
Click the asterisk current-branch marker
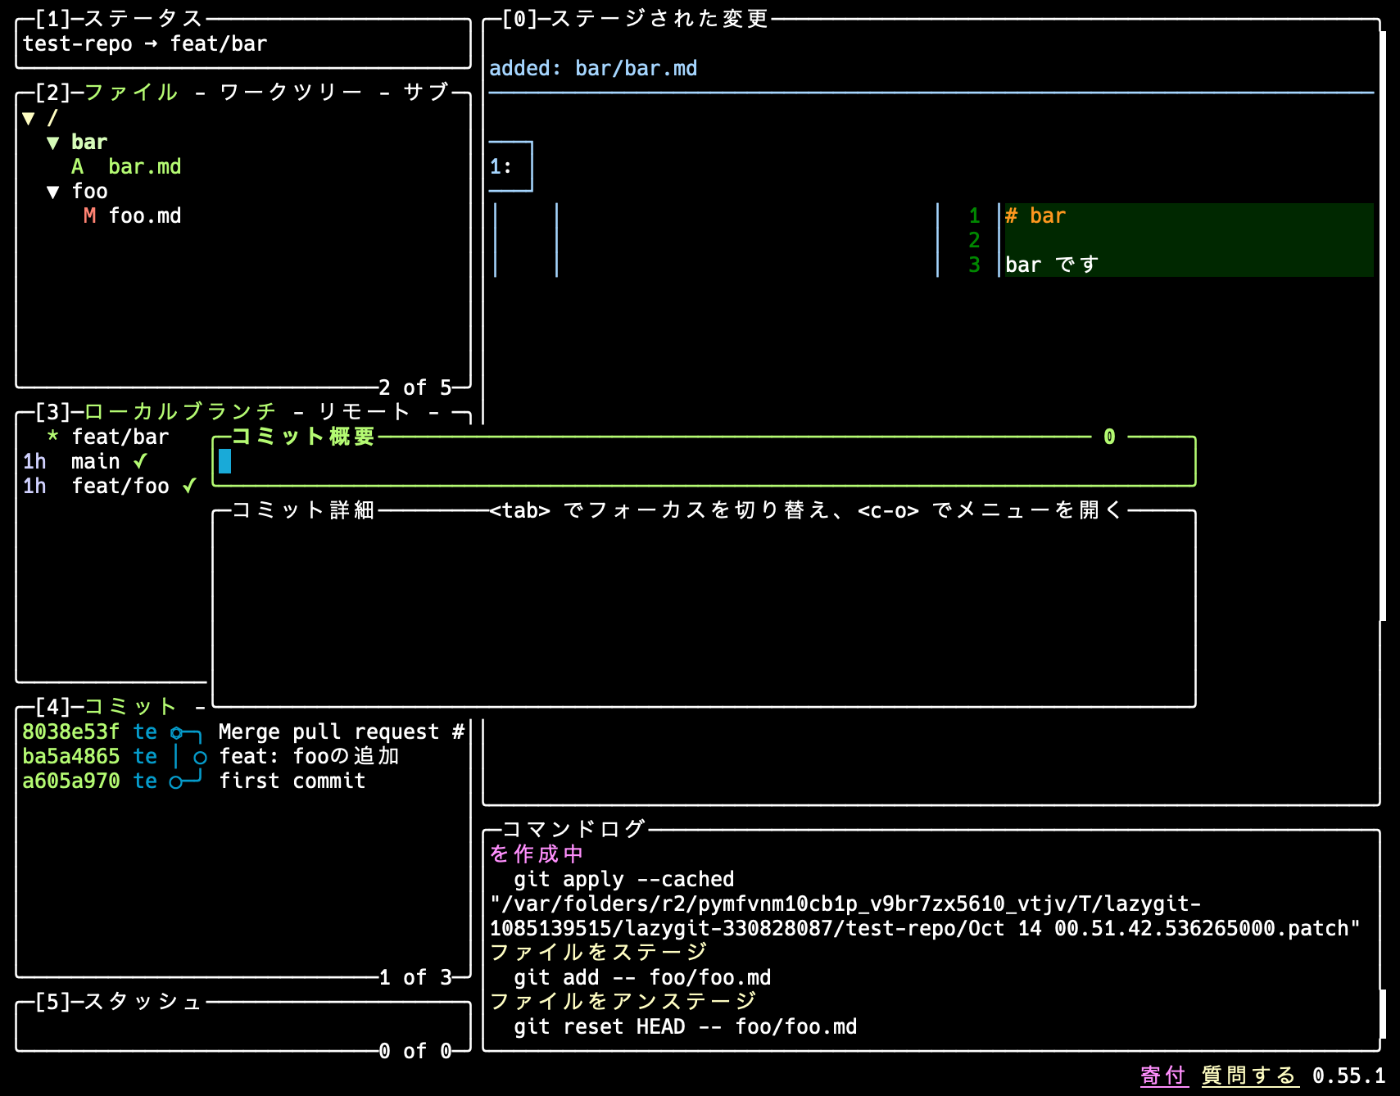tap(53, 437)
